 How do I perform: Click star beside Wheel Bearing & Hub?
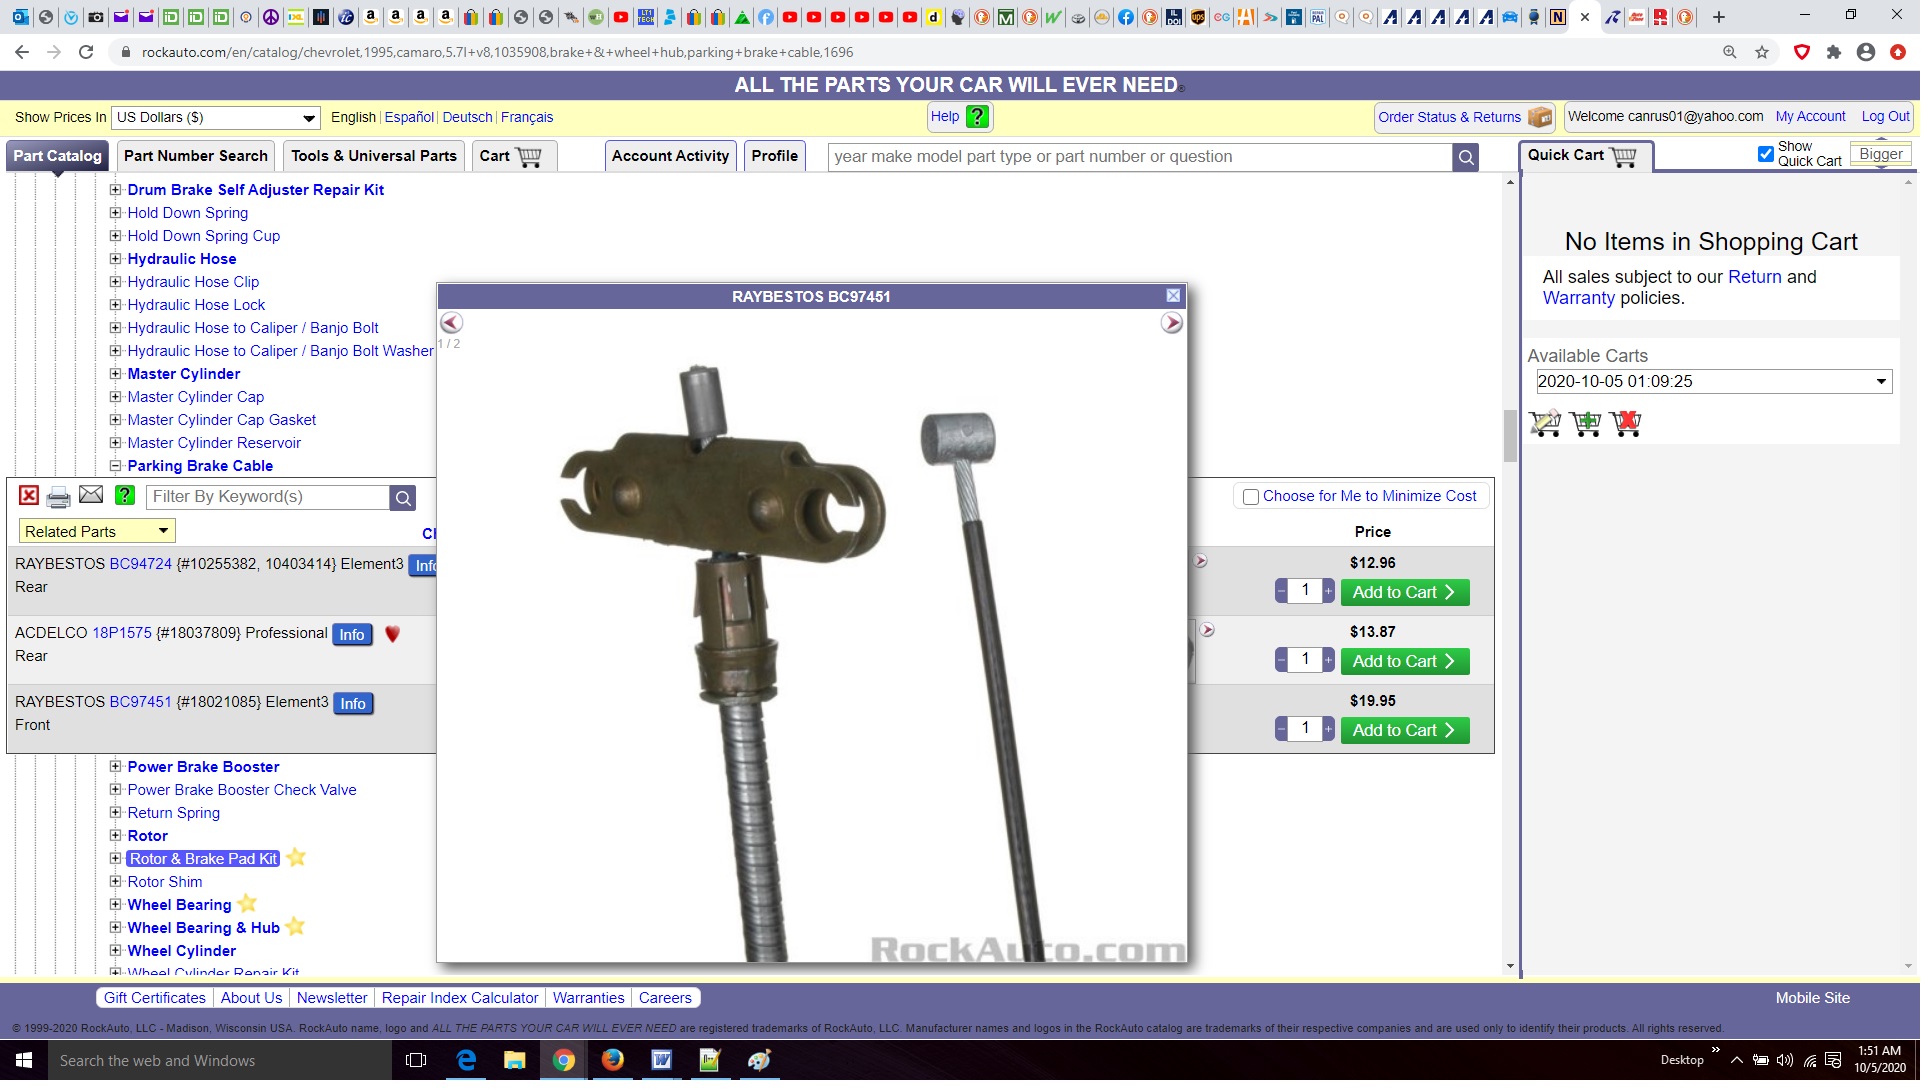pos(296,928)
